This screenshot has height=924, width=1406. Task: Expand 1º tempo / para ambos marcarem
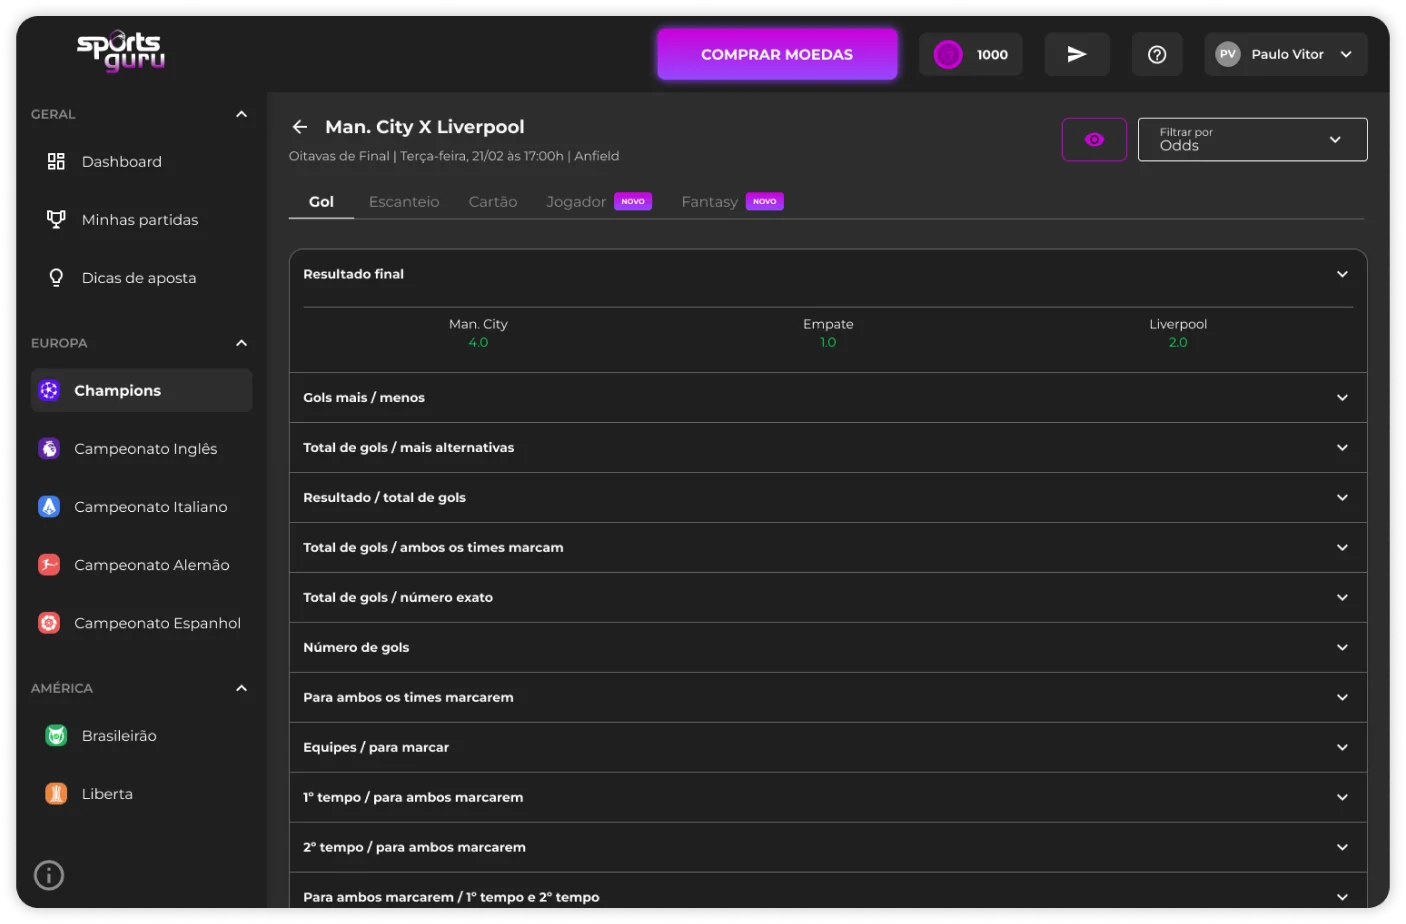tap(827, 798)
